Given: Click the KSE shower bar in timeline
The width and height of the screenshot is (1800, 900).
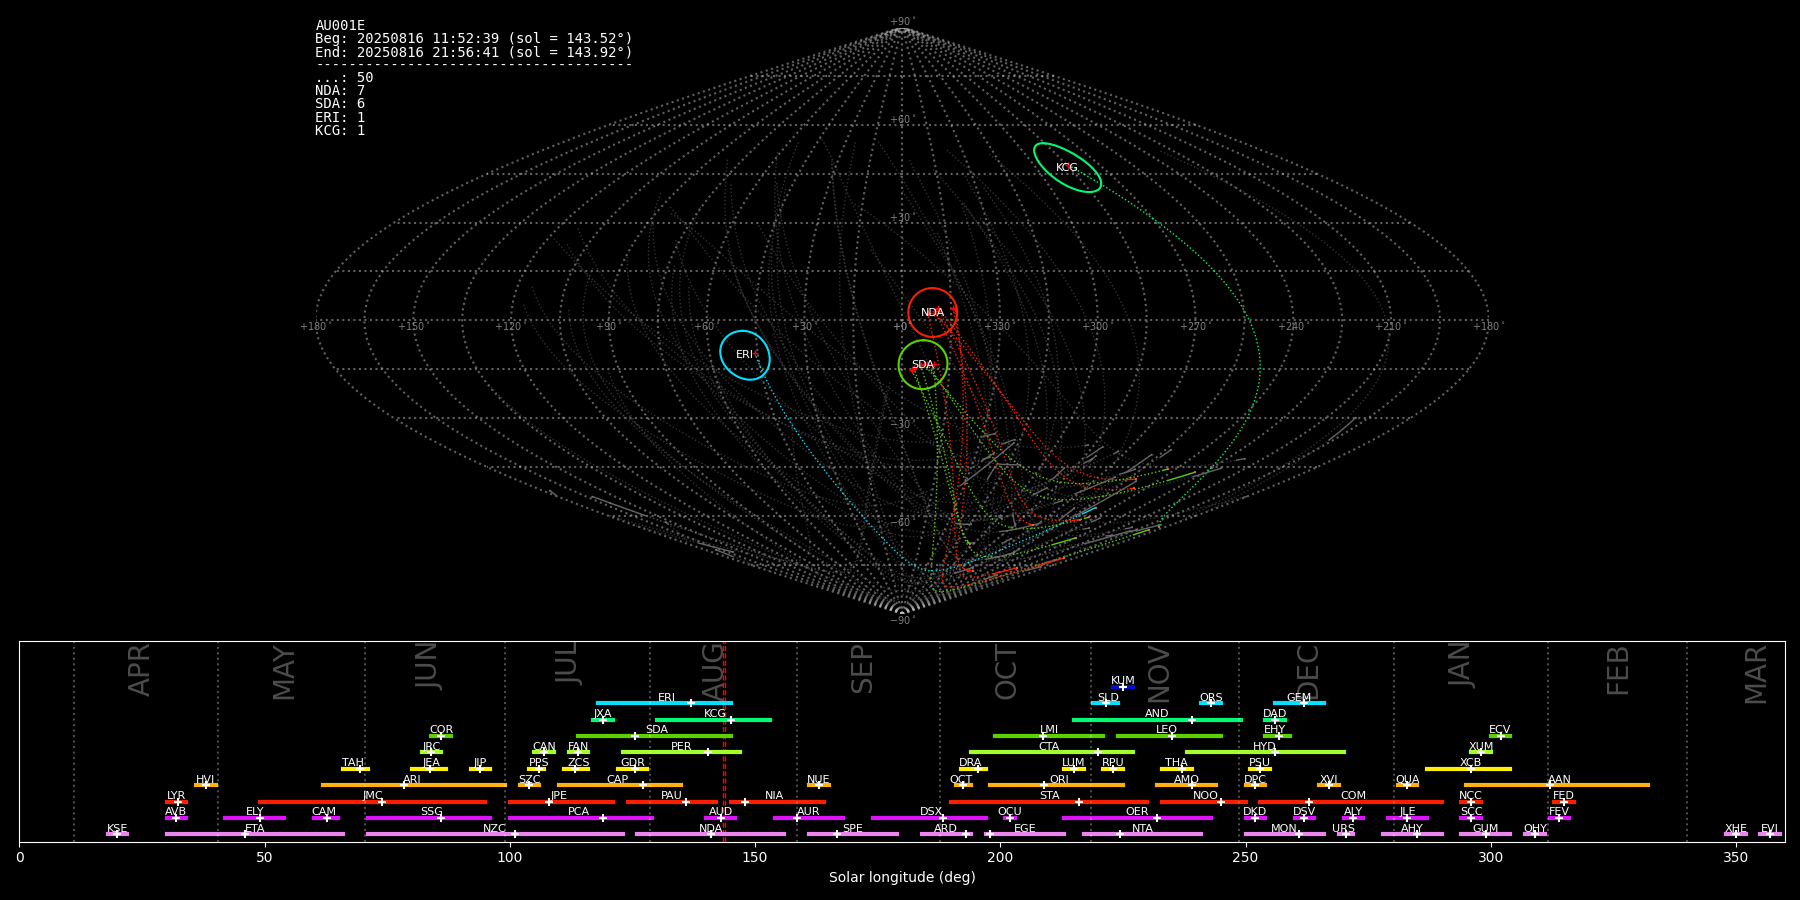Looking at the screenshot, I should click(x=117, y=834).
